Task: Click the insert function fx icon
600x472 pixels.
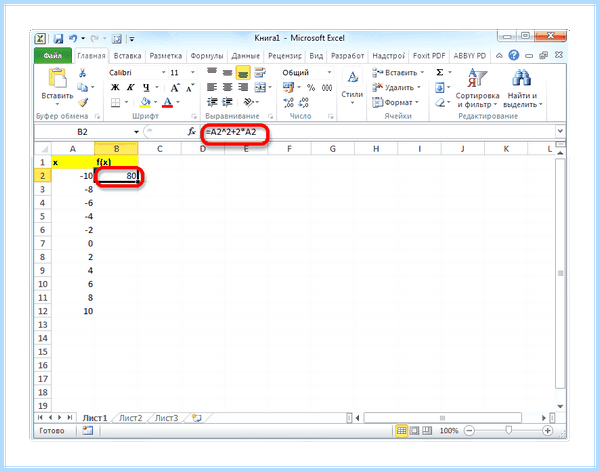Action: [x=191, y=132]
